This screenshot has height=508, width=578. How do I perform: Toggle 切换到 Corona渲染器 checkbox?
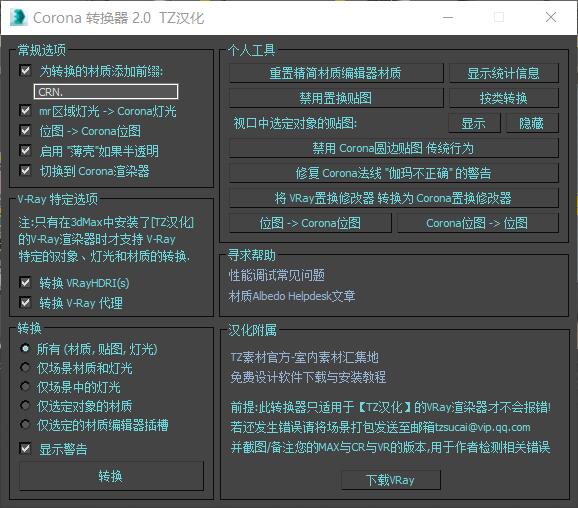pyautogui.click(x=25, y=170)
